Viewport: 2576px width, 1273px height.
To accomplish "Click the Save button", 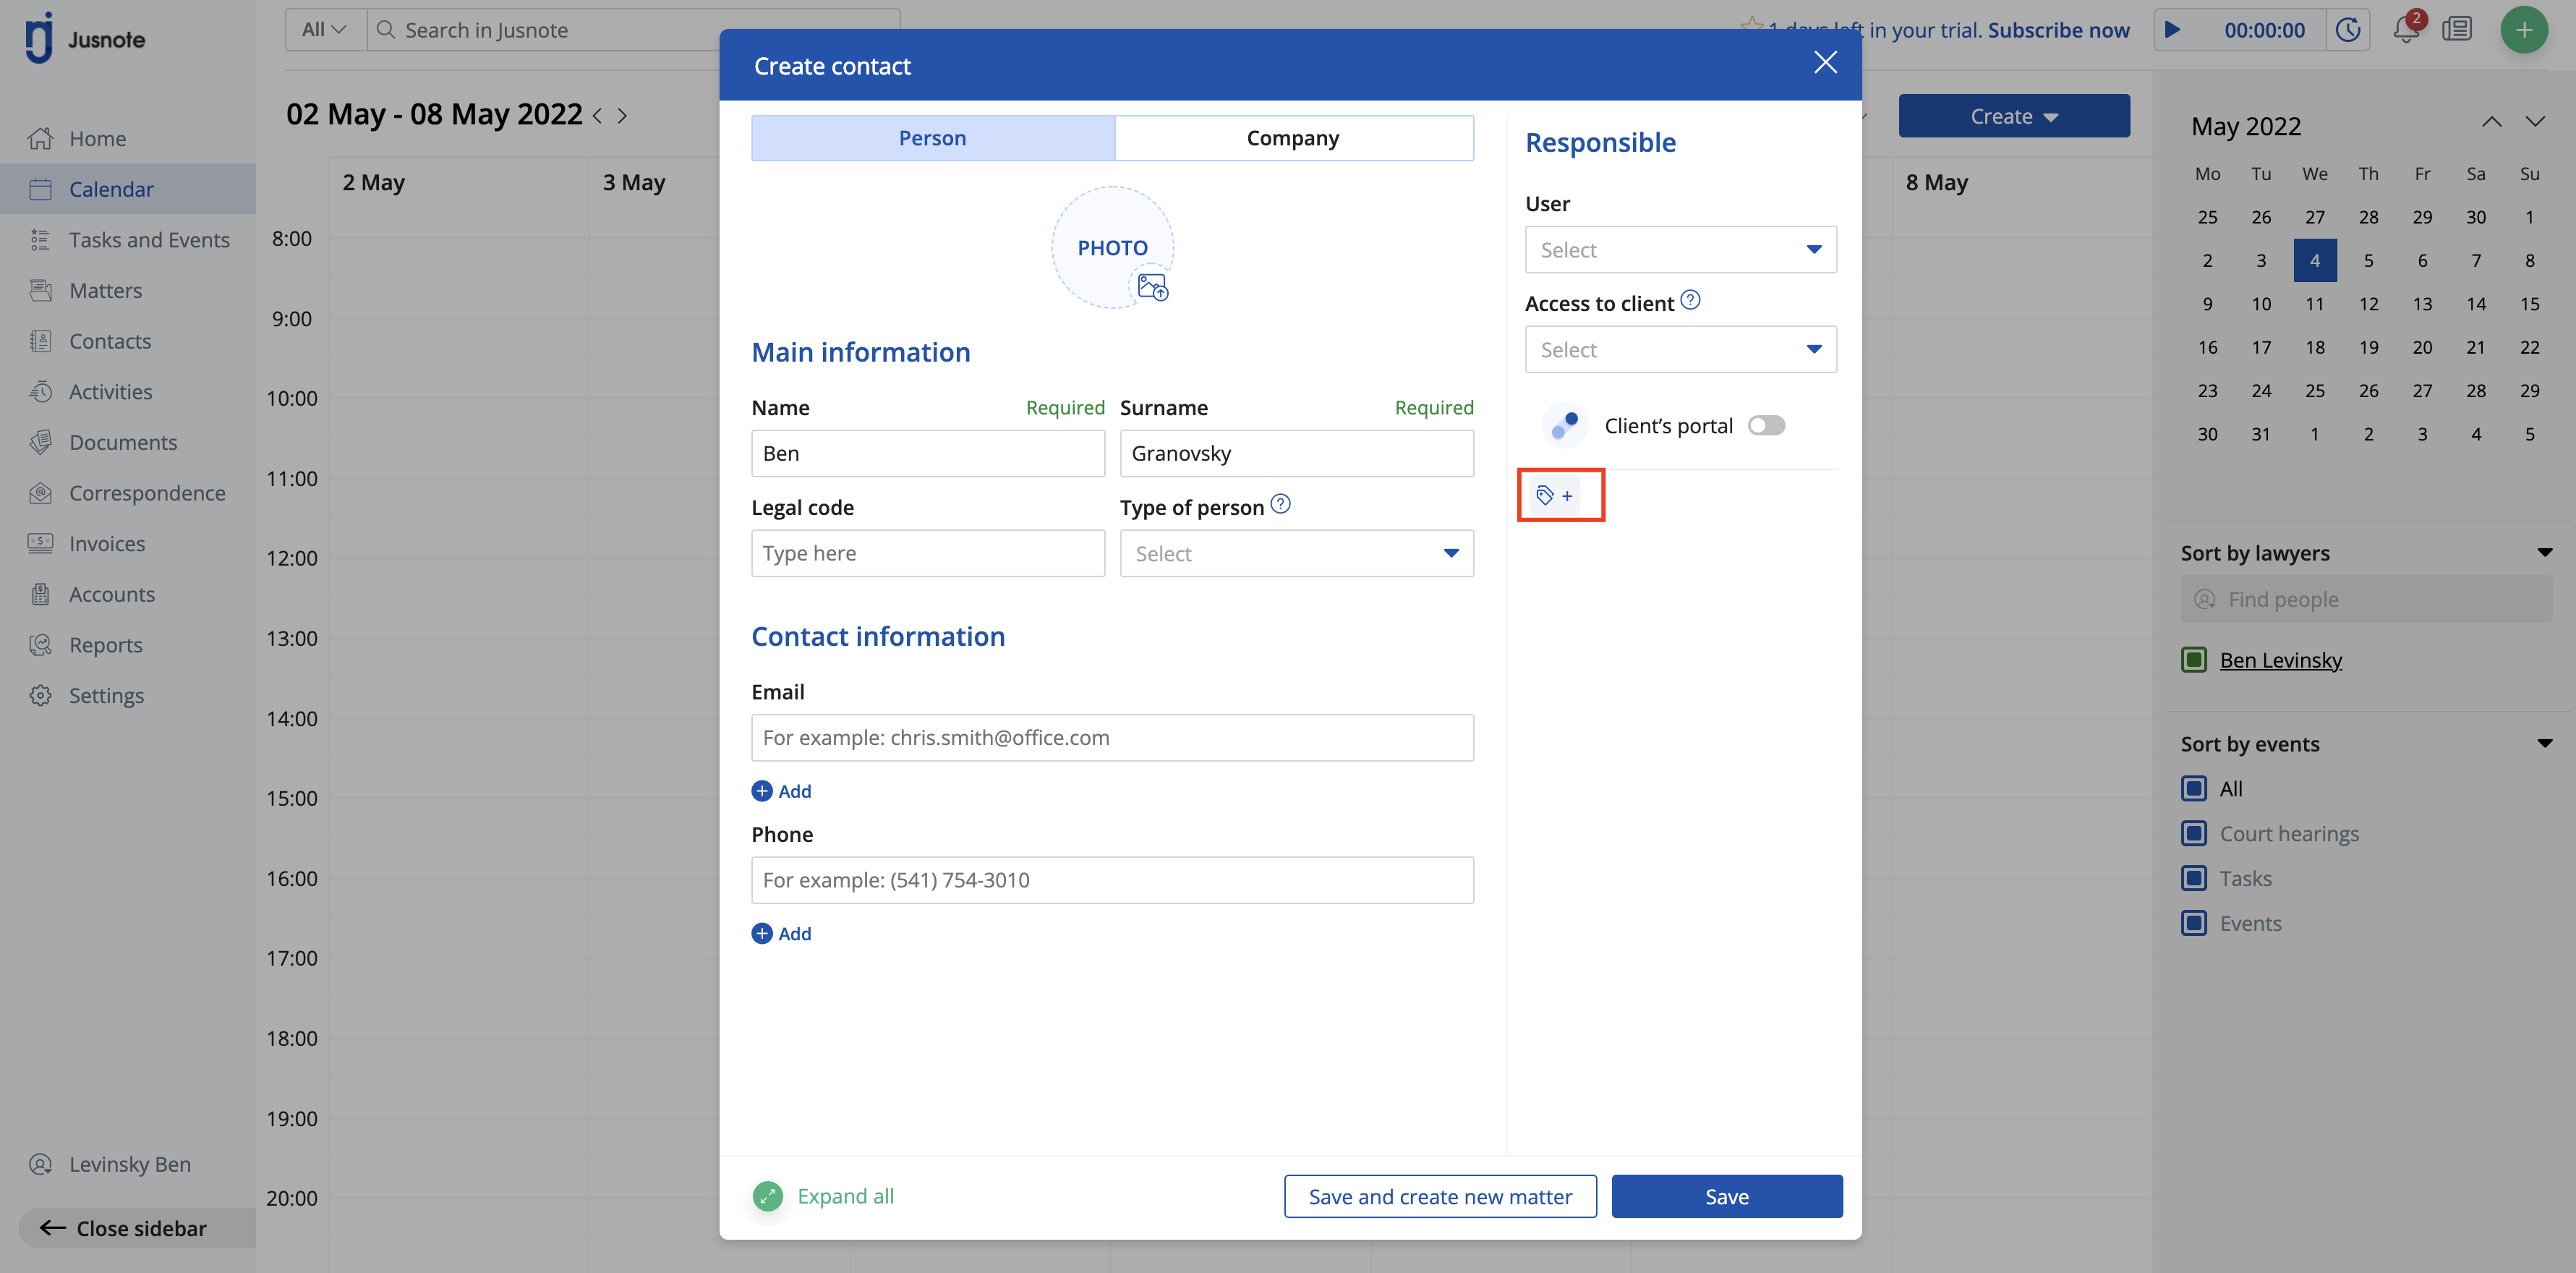I will 1727,1196.
